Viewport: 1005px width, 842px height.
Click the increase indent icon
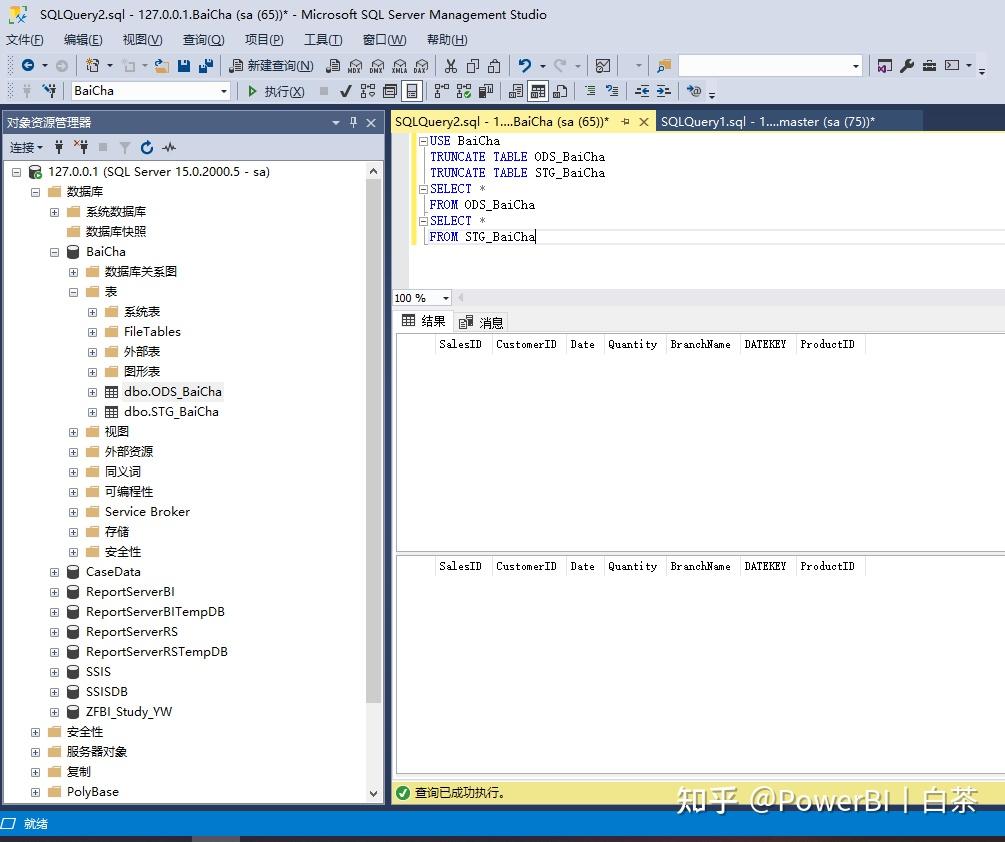click(x=663, y=91)
